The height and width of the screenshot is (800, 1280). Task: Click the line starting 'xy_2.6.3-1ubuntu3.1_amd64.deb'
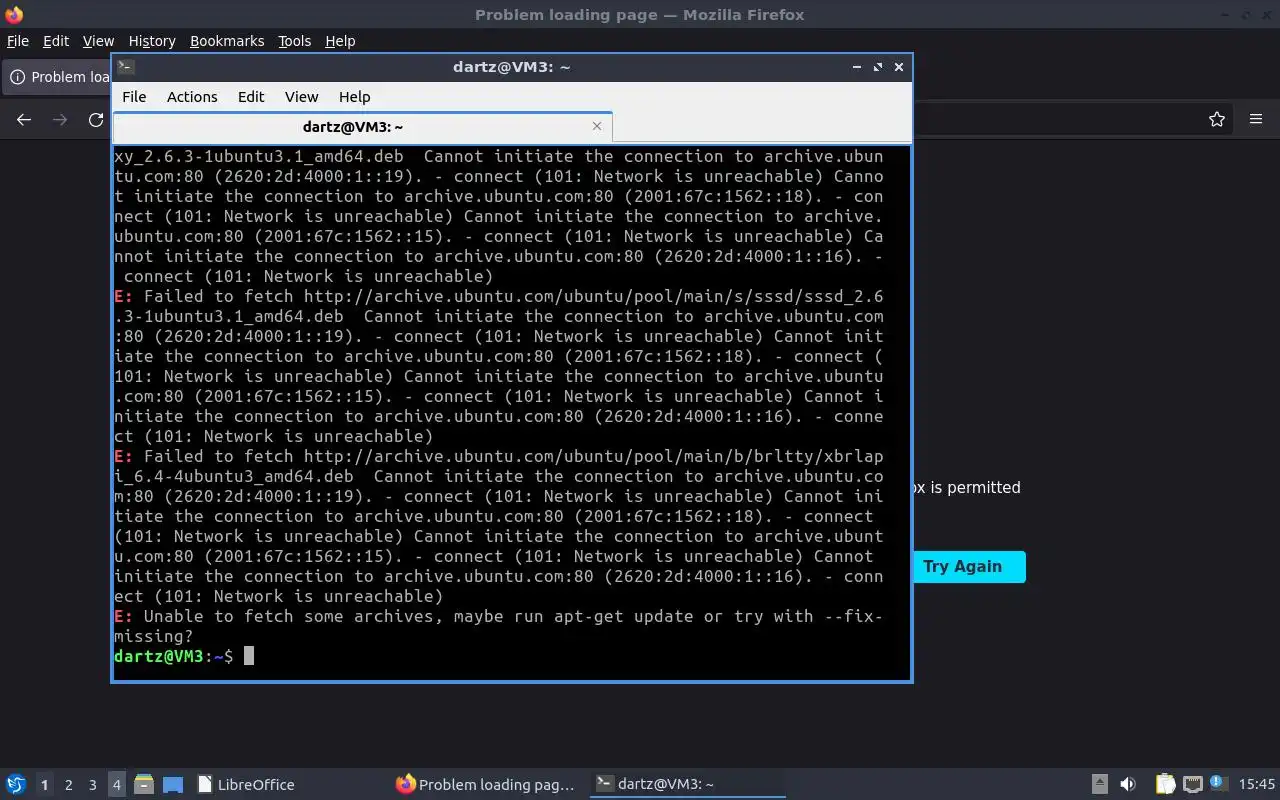498,156
